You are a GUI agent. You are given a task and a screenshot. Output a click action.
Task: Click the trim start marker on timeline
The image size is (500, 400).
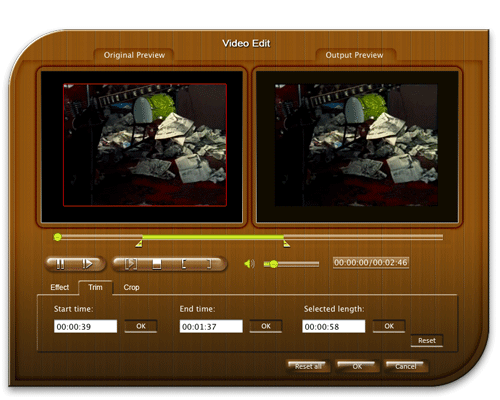[139, 244]
